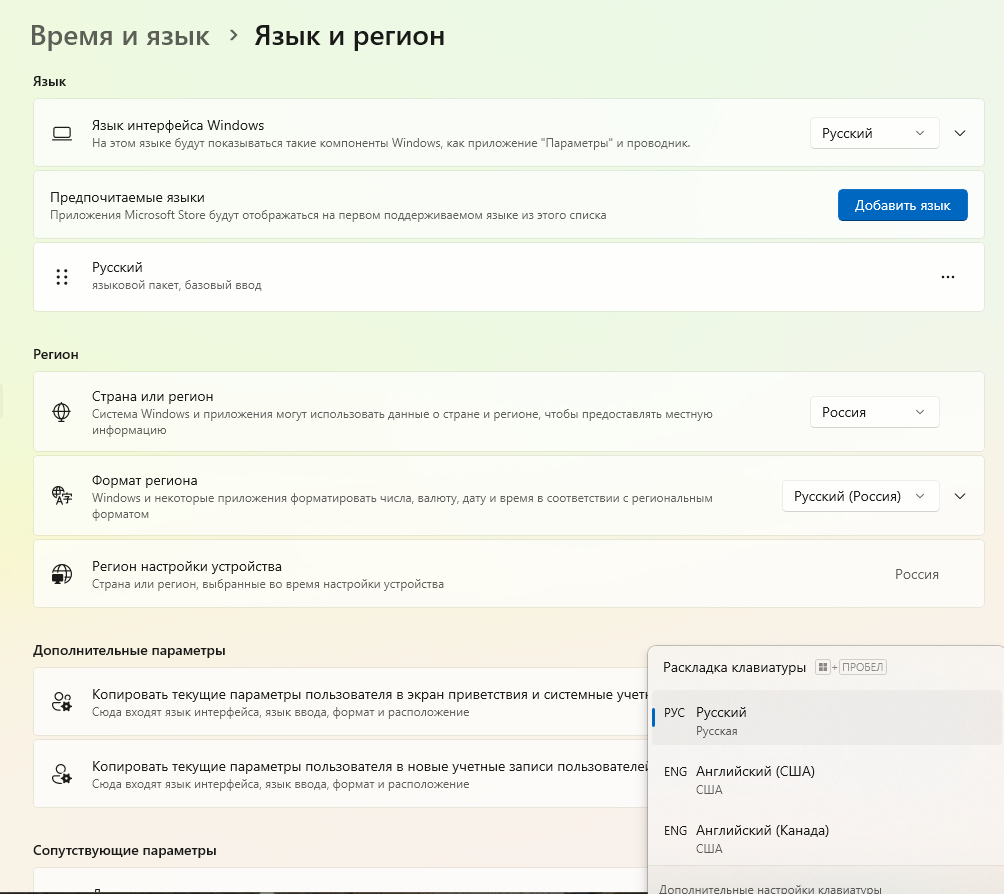Click the drag handle icon of Русский language

[x=62, y=277]
